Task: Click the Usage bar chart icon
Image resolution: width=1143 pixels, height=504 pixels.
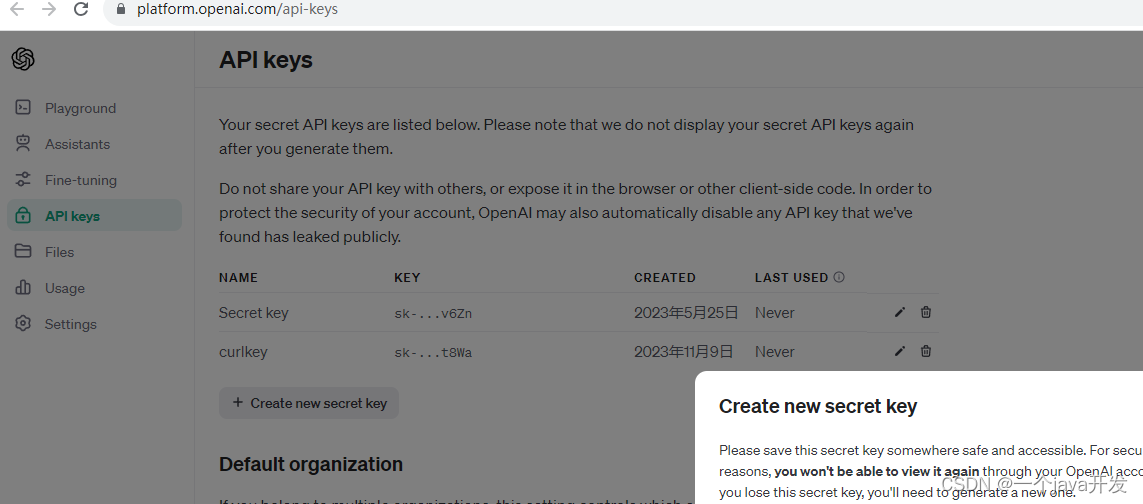Action: click(x=23, y=287)
